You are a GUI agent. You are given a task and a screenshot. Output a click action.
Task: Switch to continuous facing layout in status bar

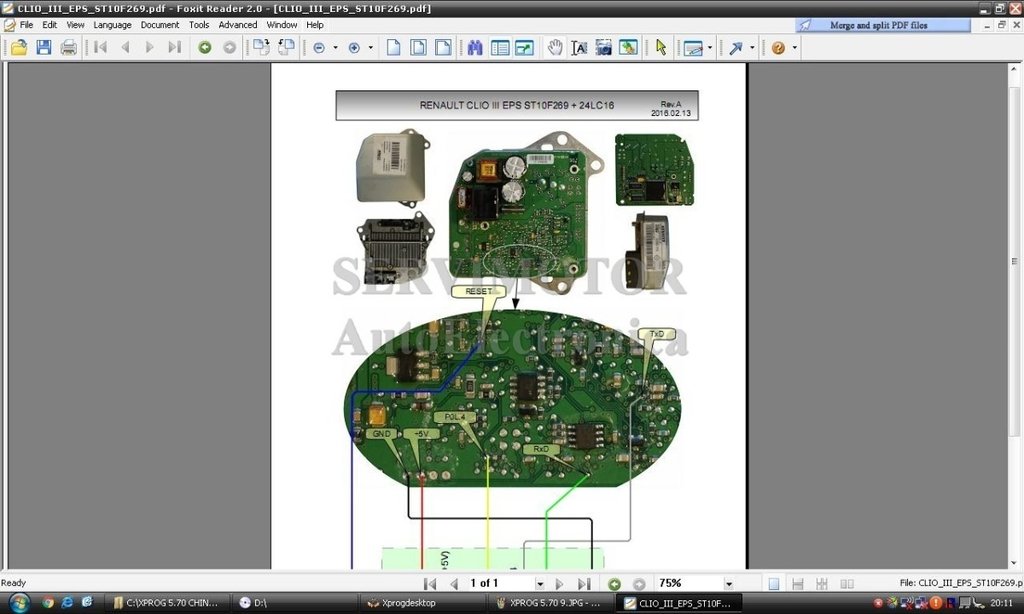pyautogui.click(x=822, y=583)
